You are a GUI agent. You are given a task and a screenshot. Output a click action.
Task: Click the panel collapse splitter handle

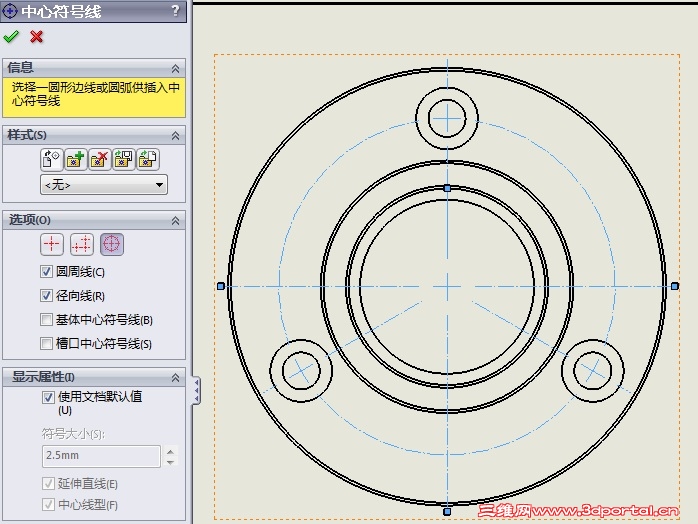(x=196, y=390)
